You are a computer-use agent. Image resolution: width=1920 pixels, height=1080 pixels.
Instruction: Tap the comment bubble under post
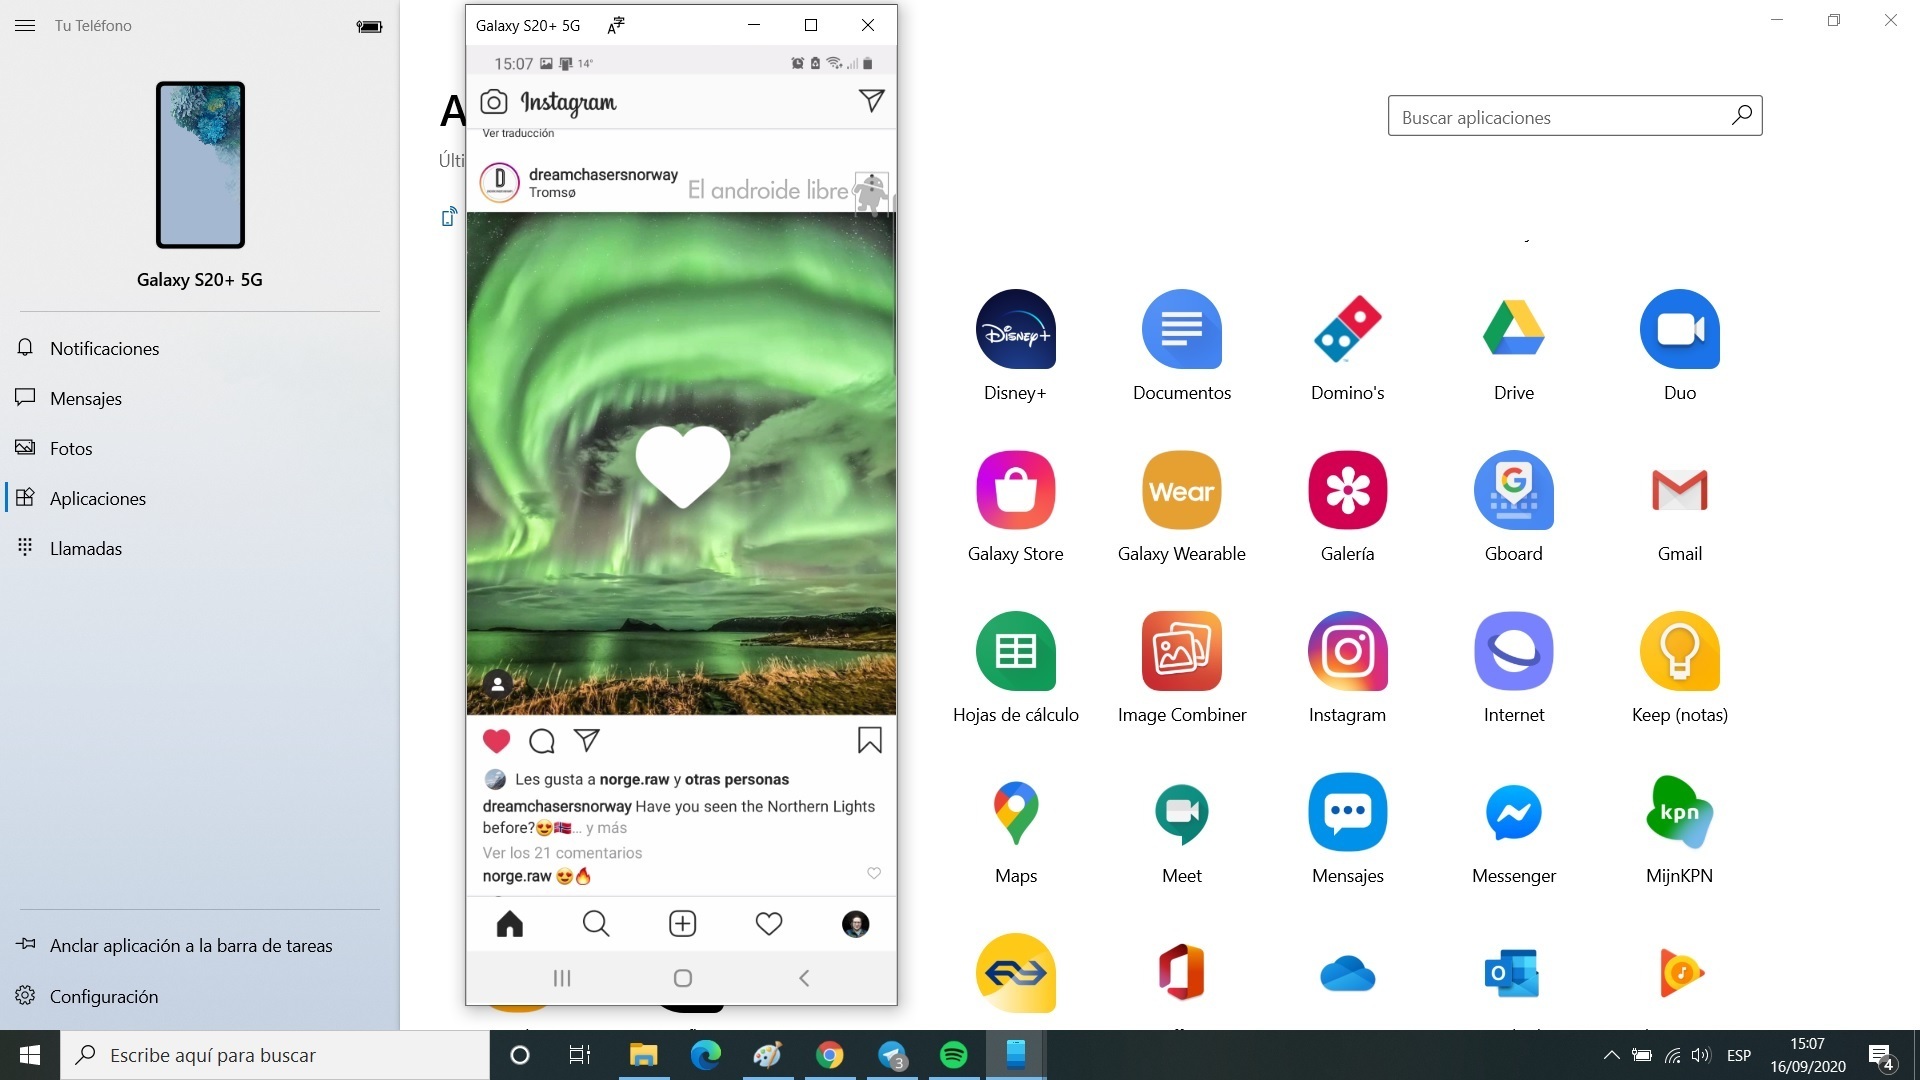542,741
